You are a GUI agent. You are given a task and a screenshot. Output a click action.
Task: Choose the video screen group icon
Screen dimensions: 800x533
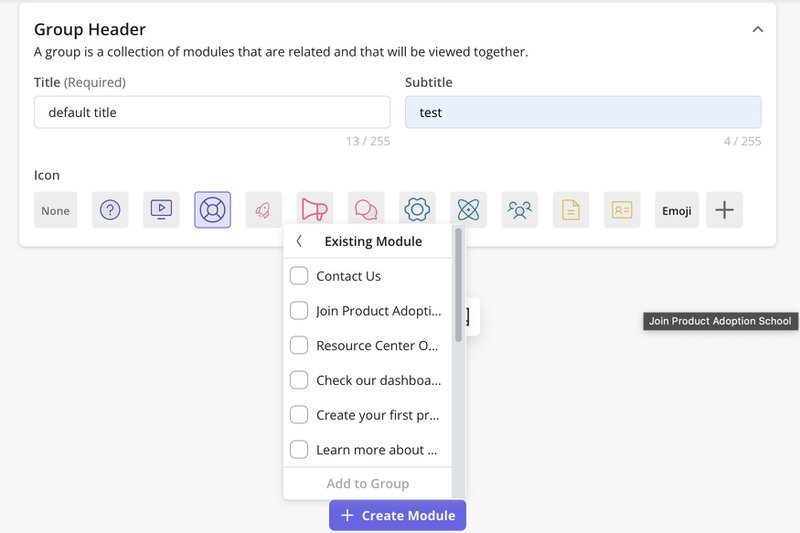click(x=161, y=210)
